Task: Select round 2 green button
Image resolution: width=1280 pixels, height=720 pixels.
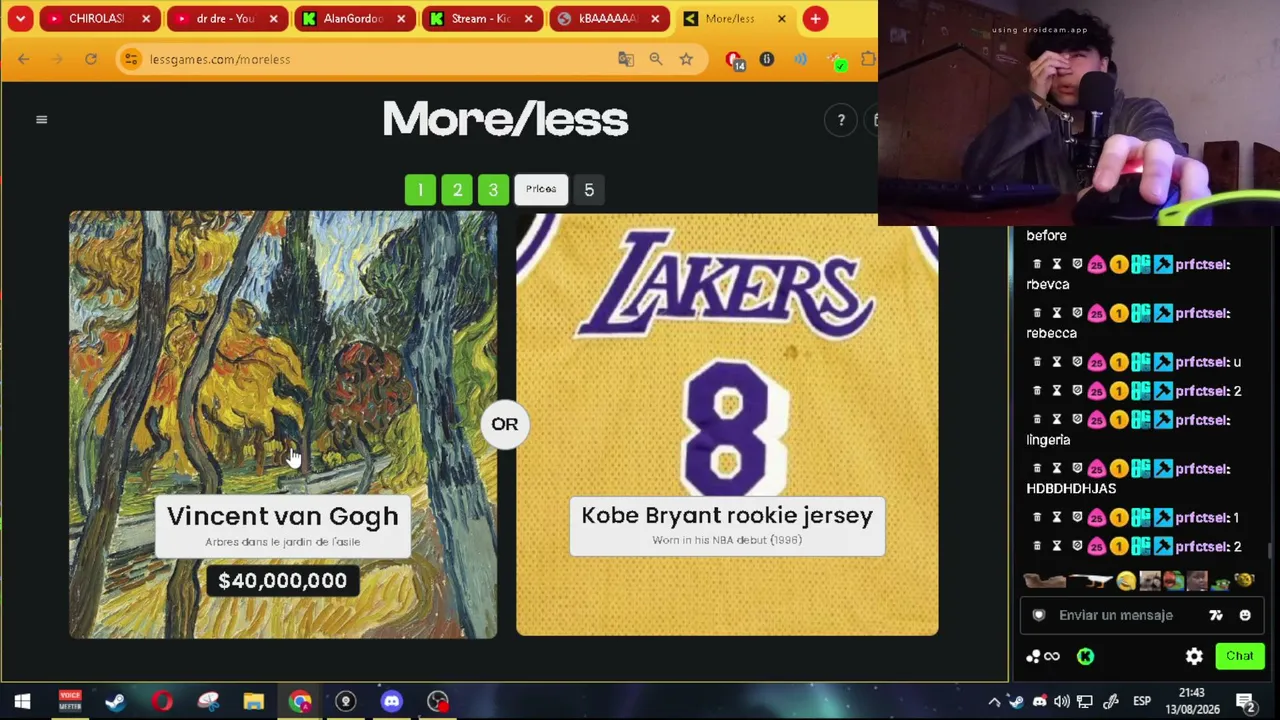Action: [x=457, y=190]
